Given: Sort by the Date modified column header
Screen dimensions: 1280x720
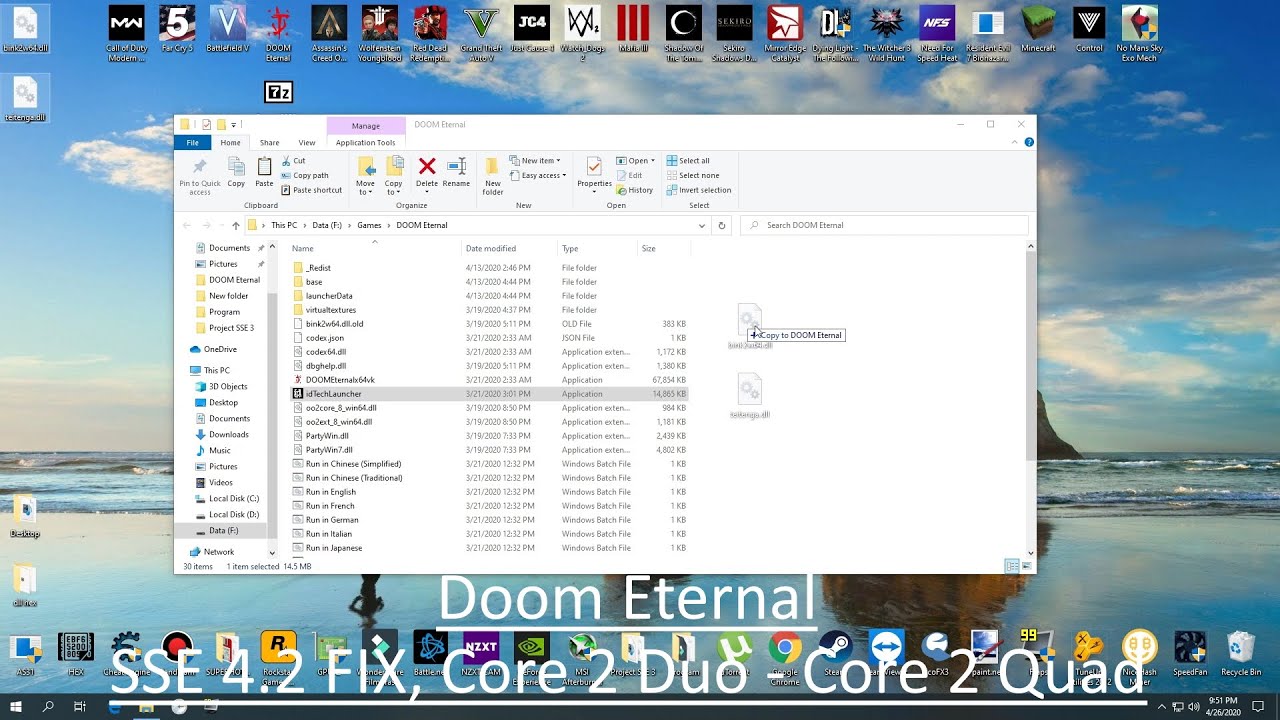Looking at the screenshot, I should [x=491, y=248].
